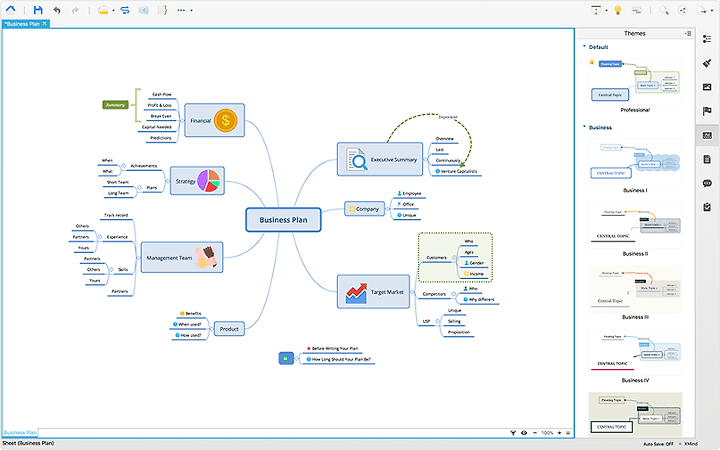Open brainstorming lightbulb icon

pos(618,10)
